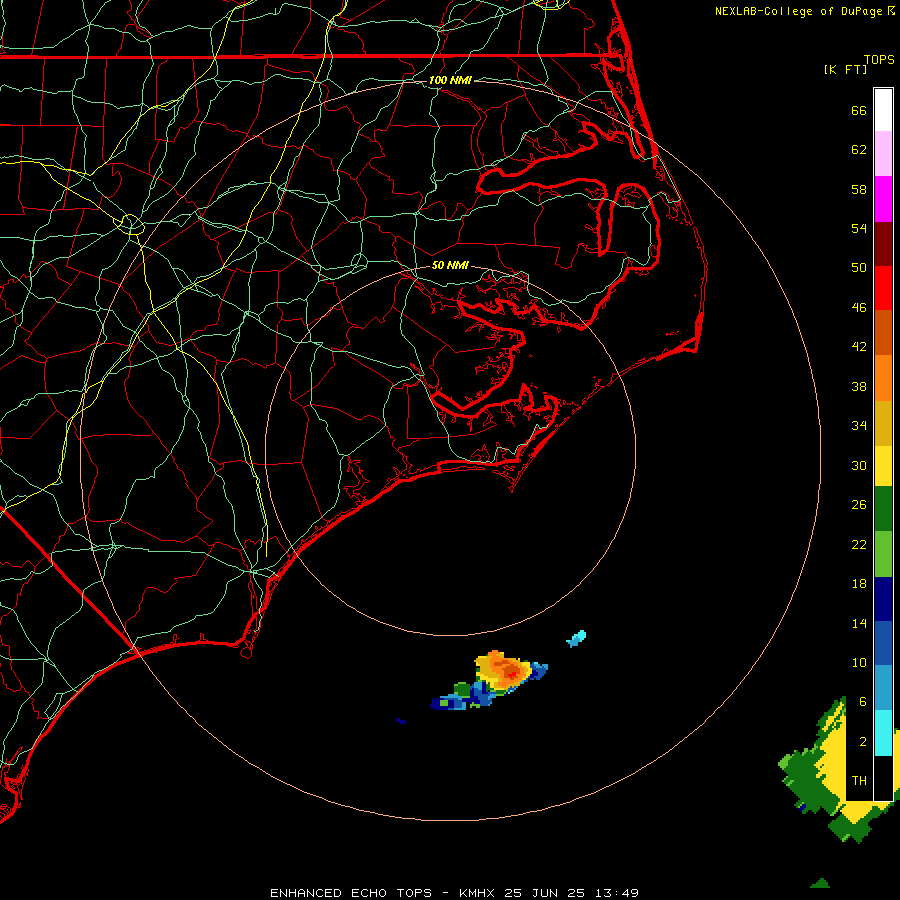Click the white swatch in the tops legend
This screenshot has height=900, width=900.
pos(883,110)
